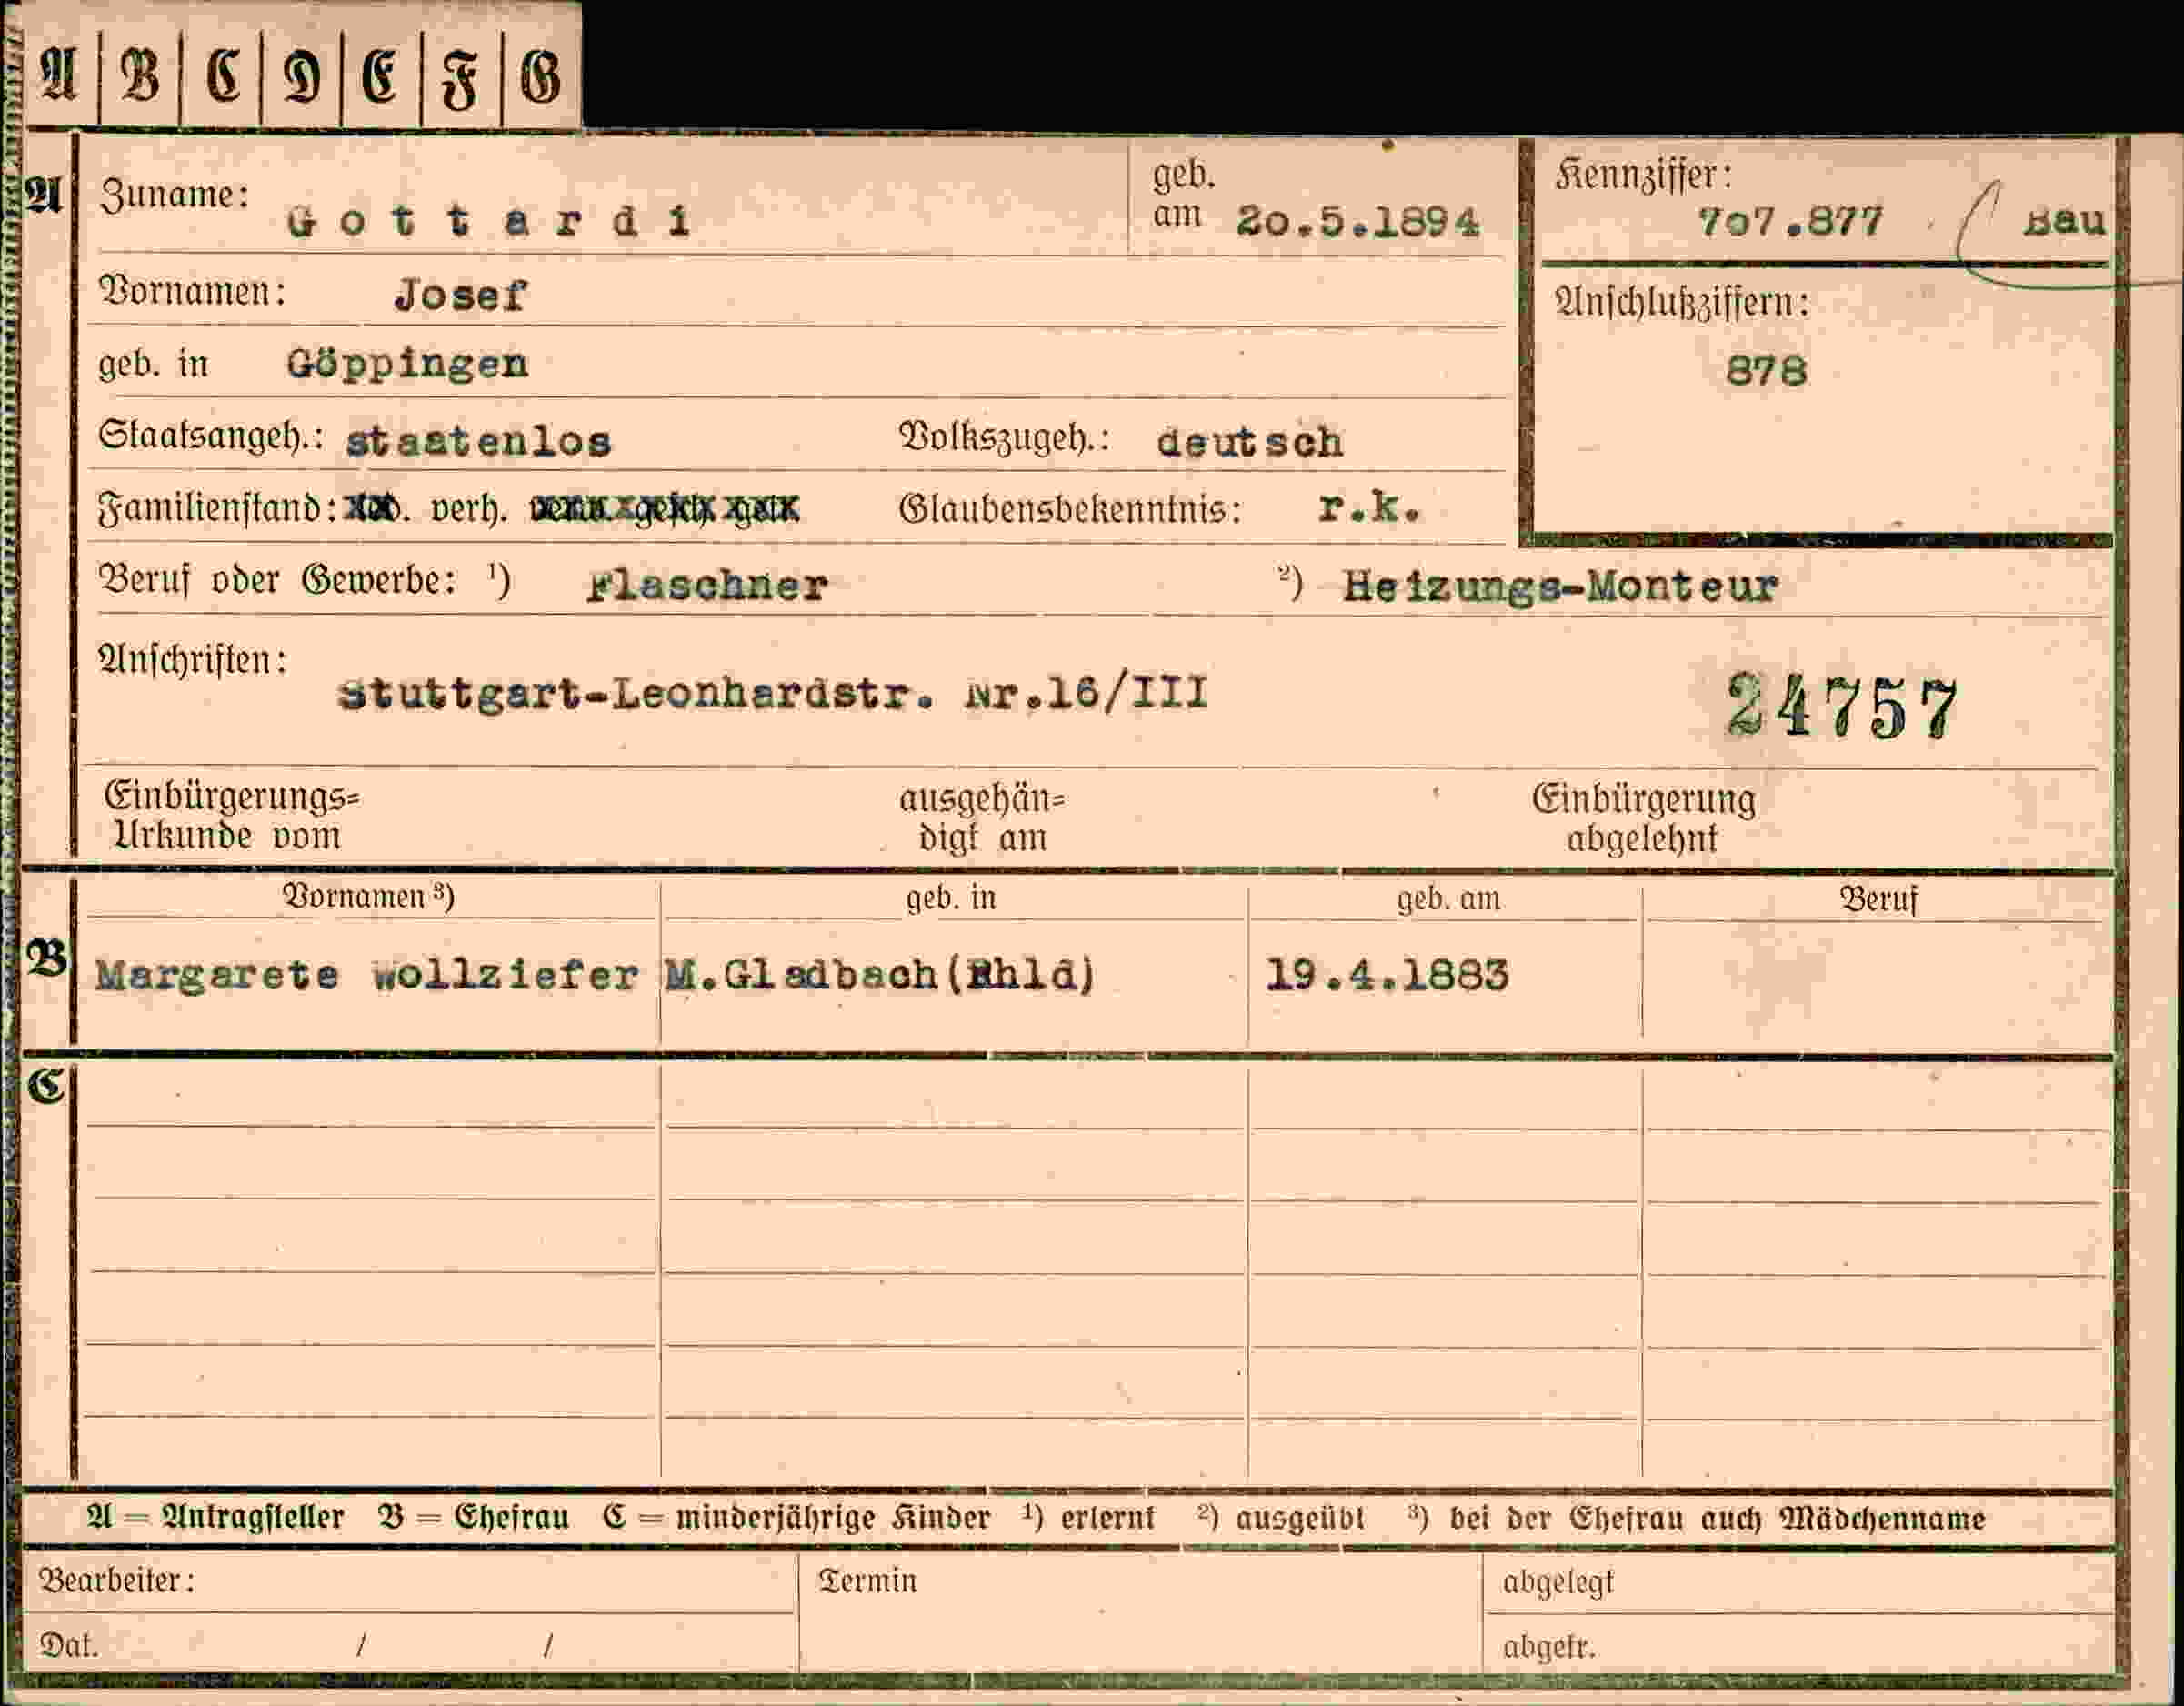This screenshot has width=2184, height=1706.
Task: Click the 'Anschlußziffern:' label
Action: (x=1682, y=302)
